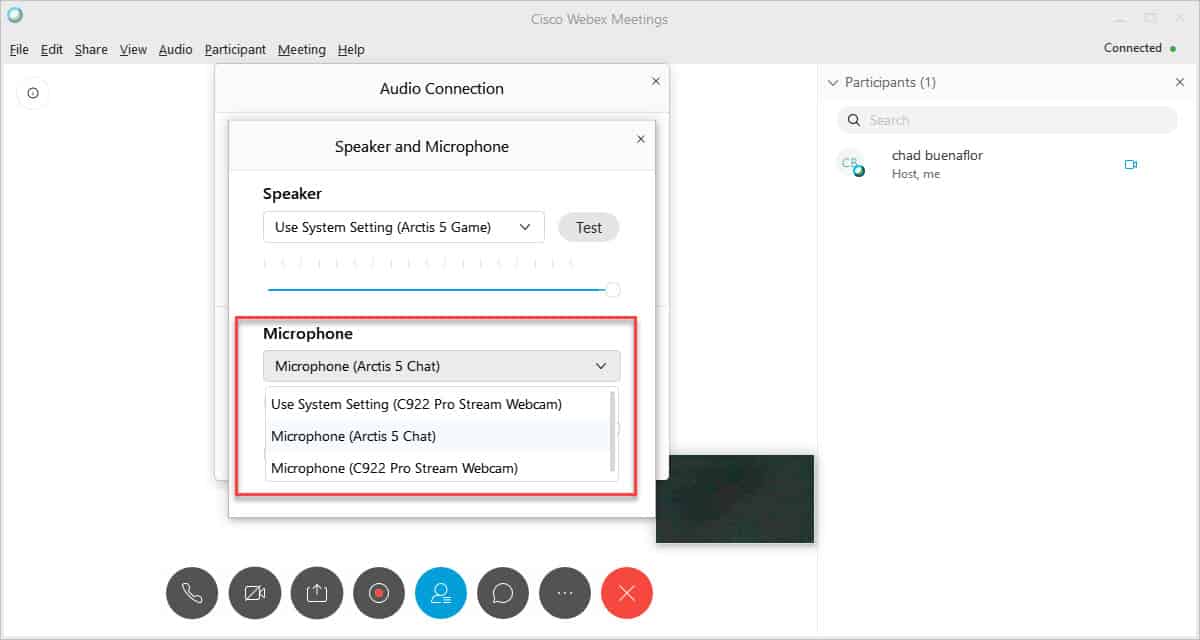This screenshot has width=1200, height=640.
Task: Open the more options ellipsis button
Action: coord(565,593)
